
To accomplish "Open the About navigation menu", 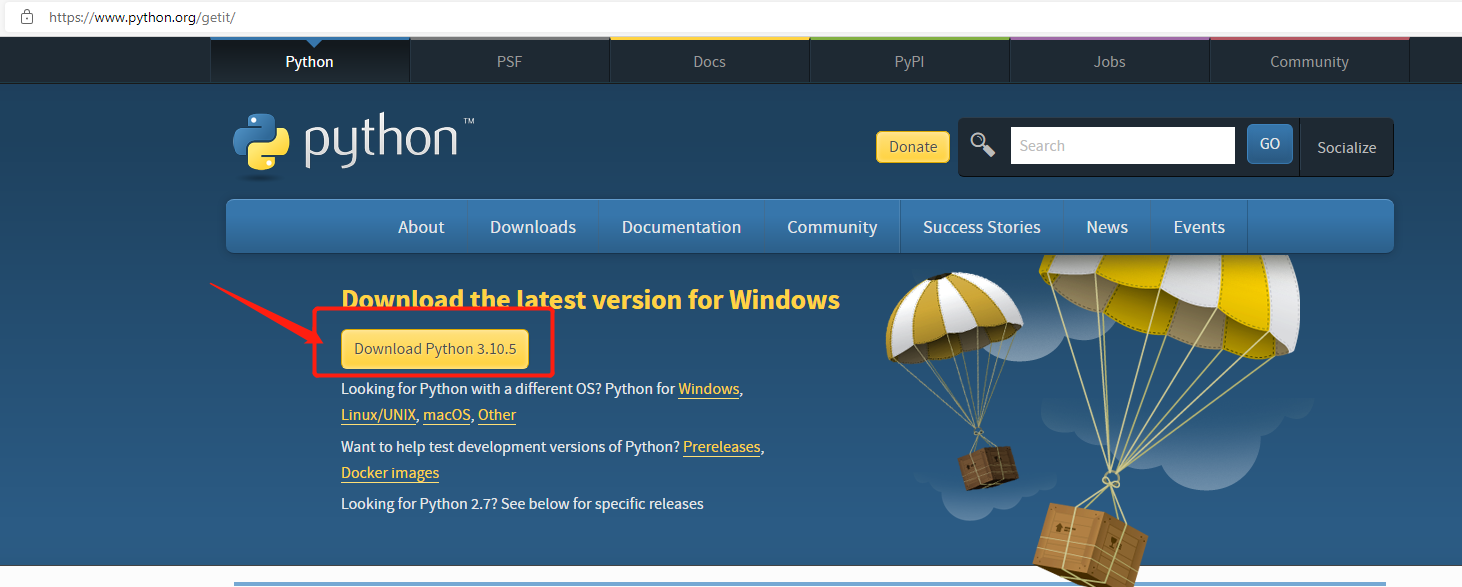I will (x=421, y=227).
